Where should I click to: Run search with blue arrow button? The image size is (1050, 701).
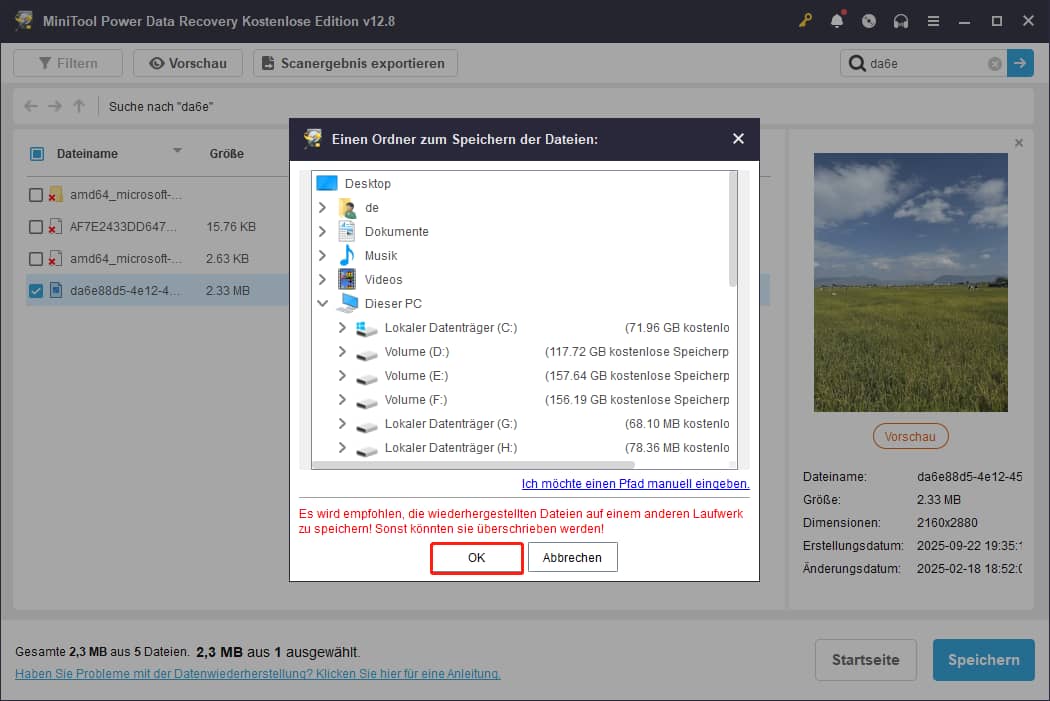coord(1020,63)
